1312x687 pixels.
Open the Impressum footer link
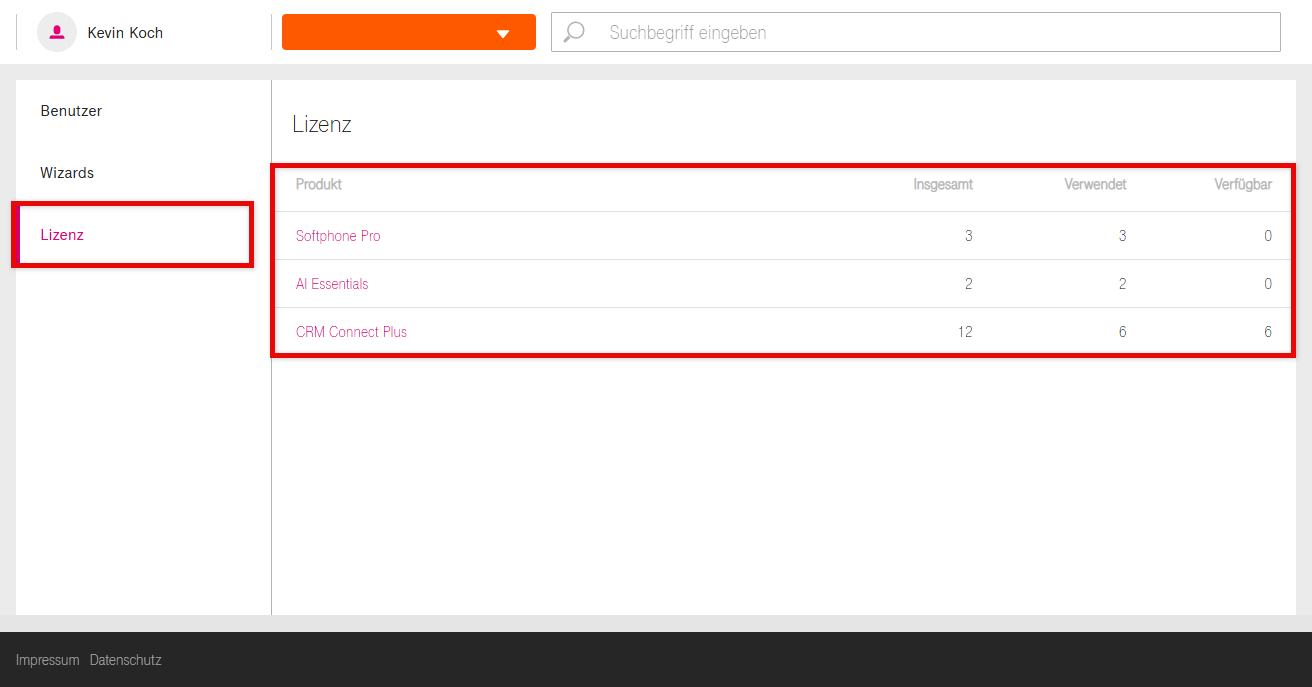coord(47,660)
